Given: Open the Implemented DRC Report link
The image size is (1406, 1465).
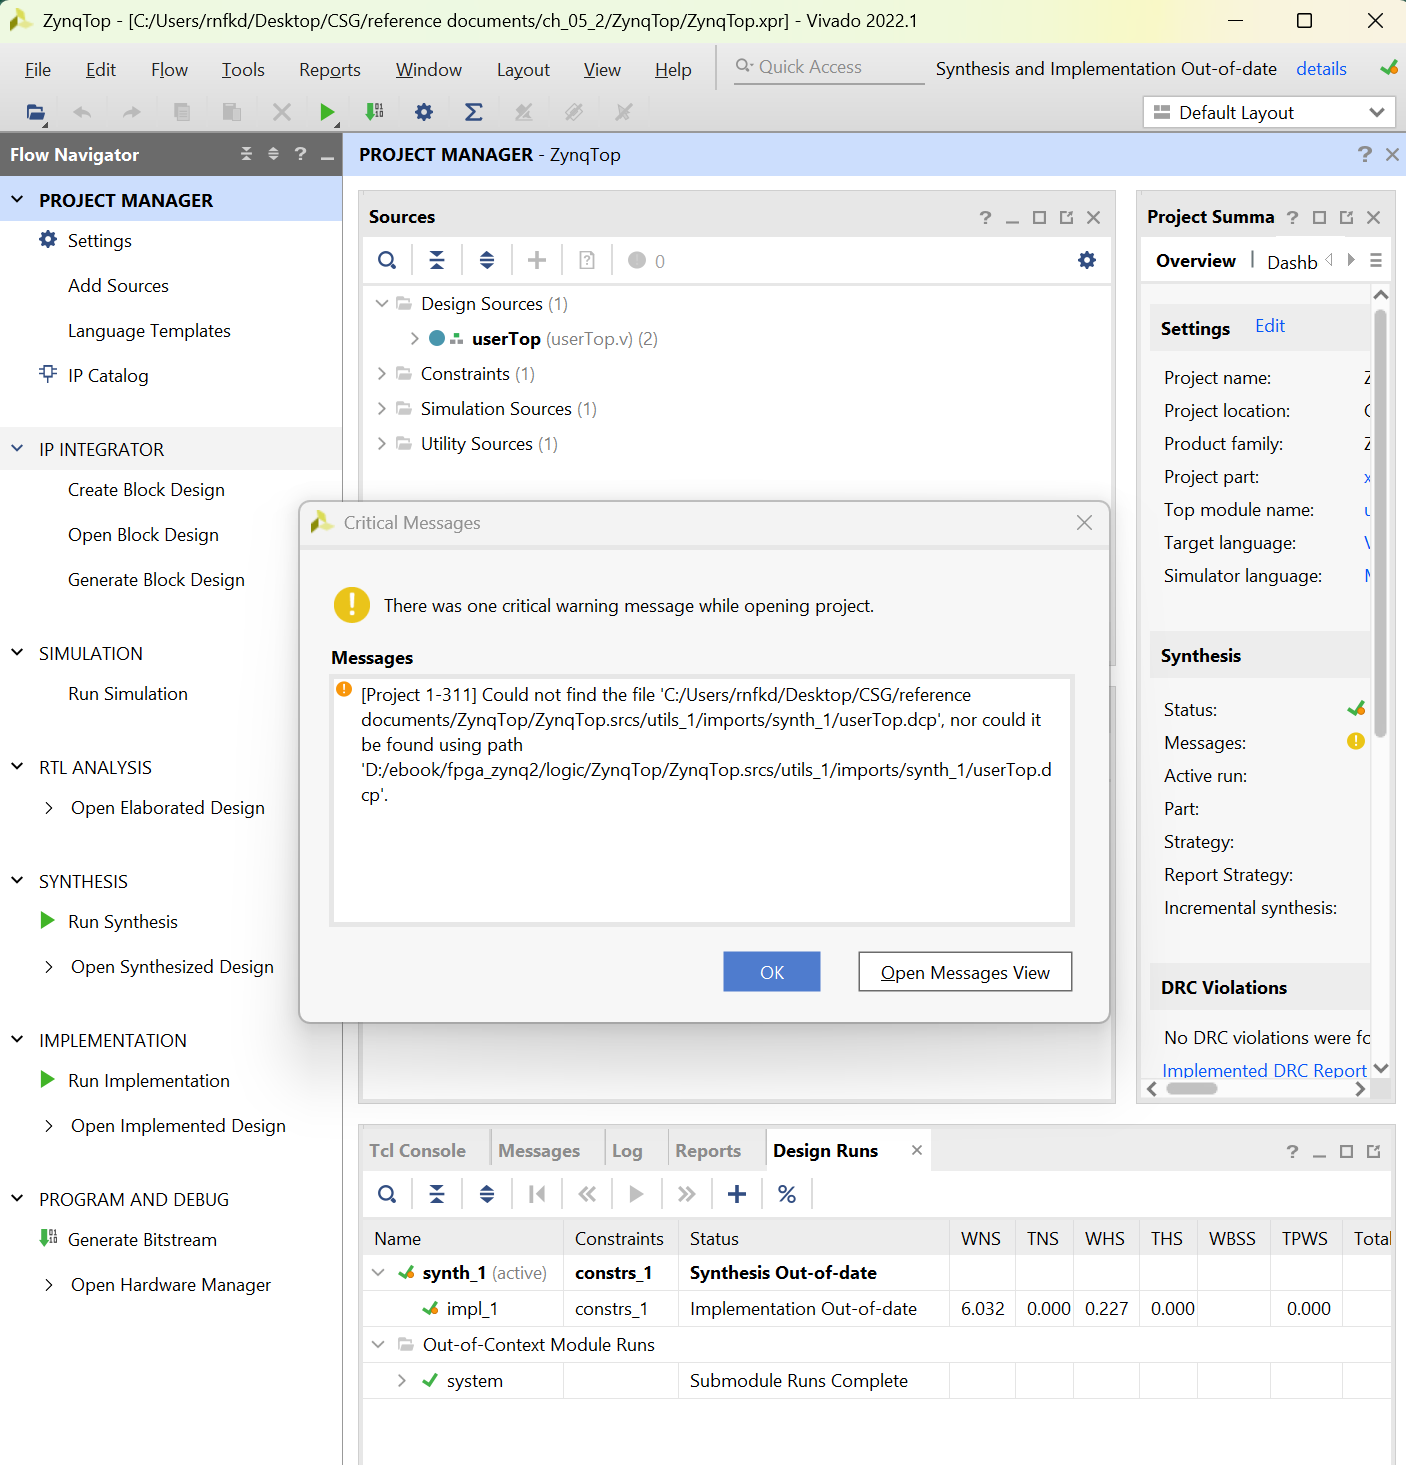Looking at the screenshot, I should (1264, 1070).
